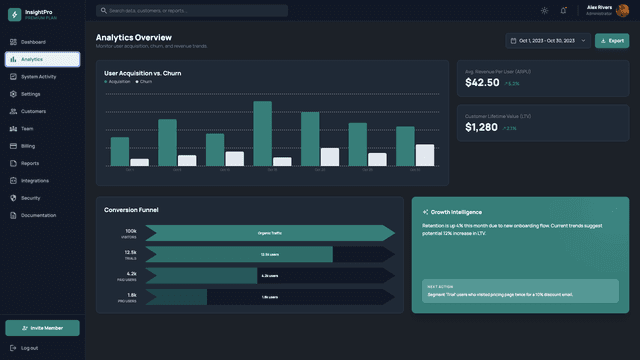Open the Security sidebar item
Viewport: 640px width, 360px height.
(x=42, y=198)
